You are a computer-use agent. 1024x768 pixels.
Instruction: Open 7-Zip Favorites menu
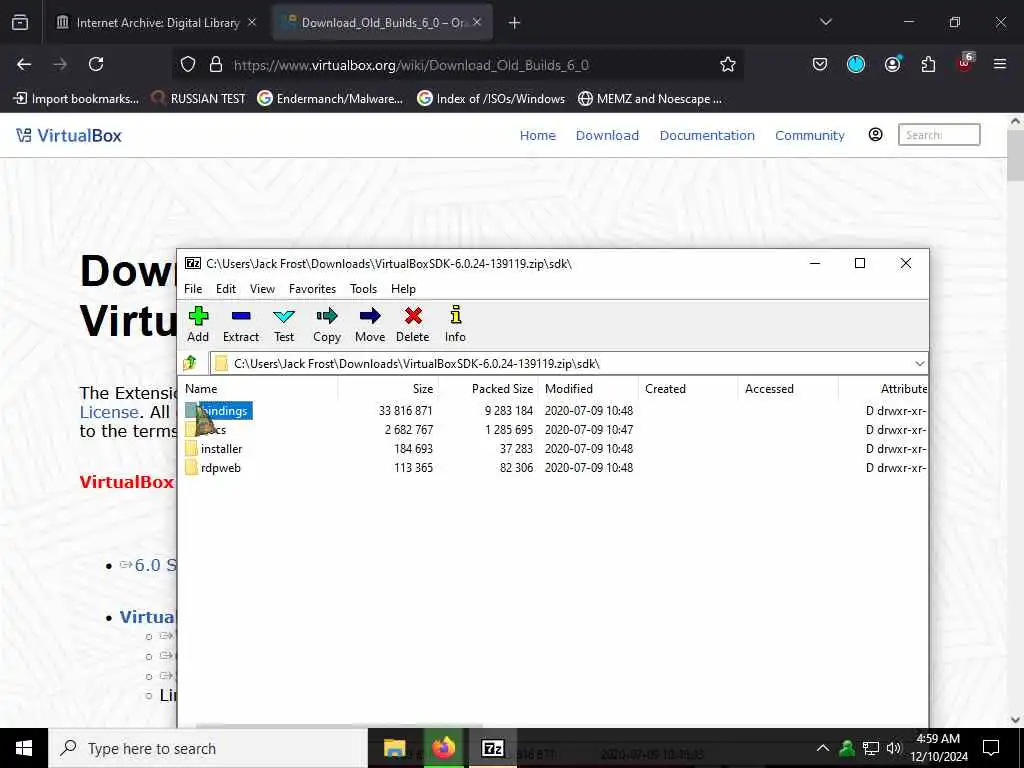pyautogui.click(x=312, y=289)
